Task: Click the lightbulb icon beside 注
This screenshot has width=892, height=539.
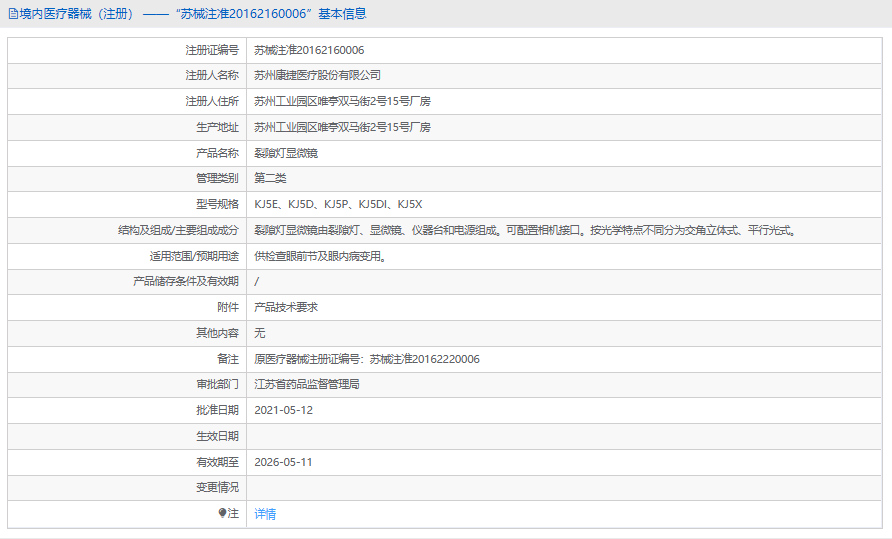Action: (222, 513)
